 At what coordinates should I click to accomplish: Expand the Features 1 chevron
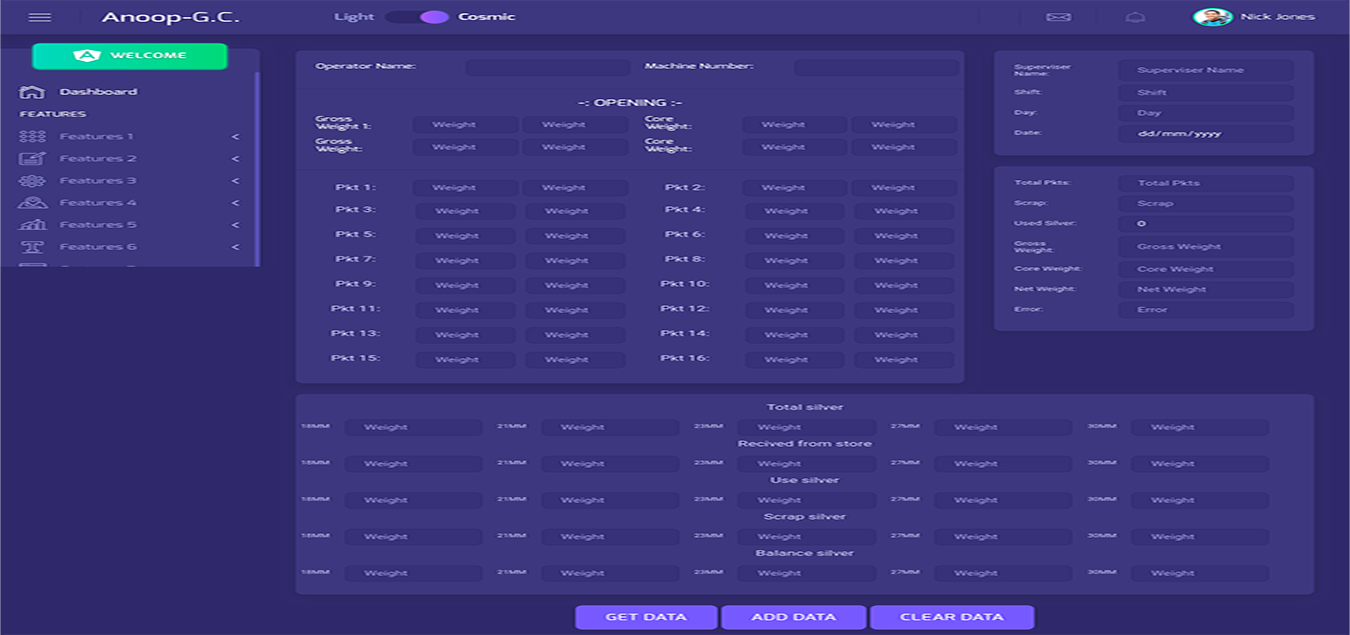(236, 136)
